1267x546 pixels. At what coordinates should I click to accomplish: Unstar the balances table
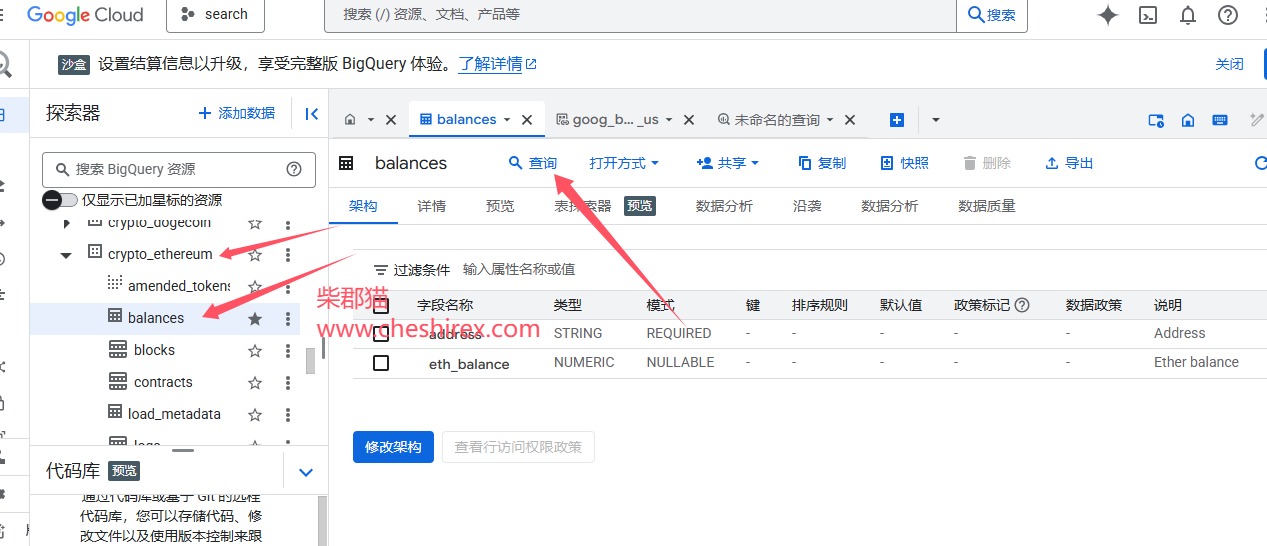tap(255, 318)
